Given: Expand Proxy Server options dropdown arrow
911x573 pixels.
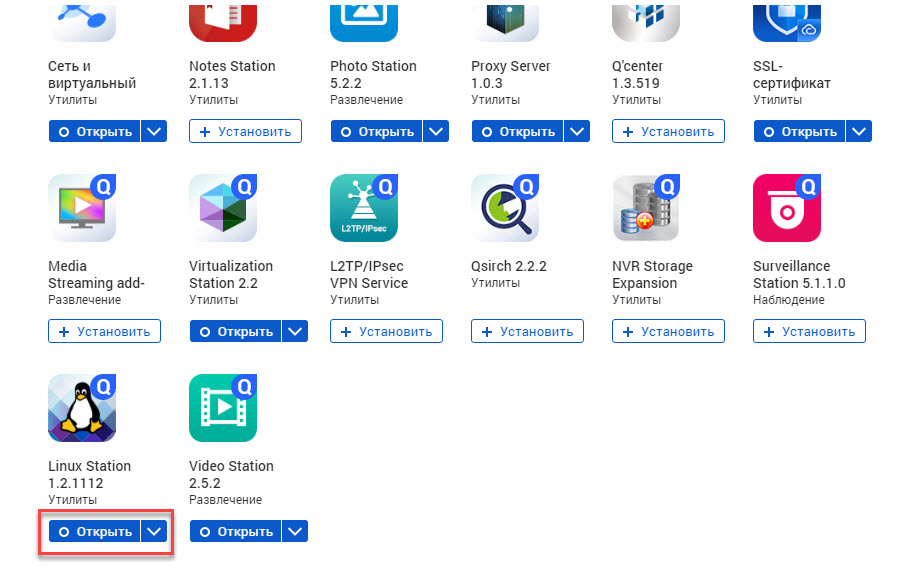Looking at the screenshot, I should (577, 131).
